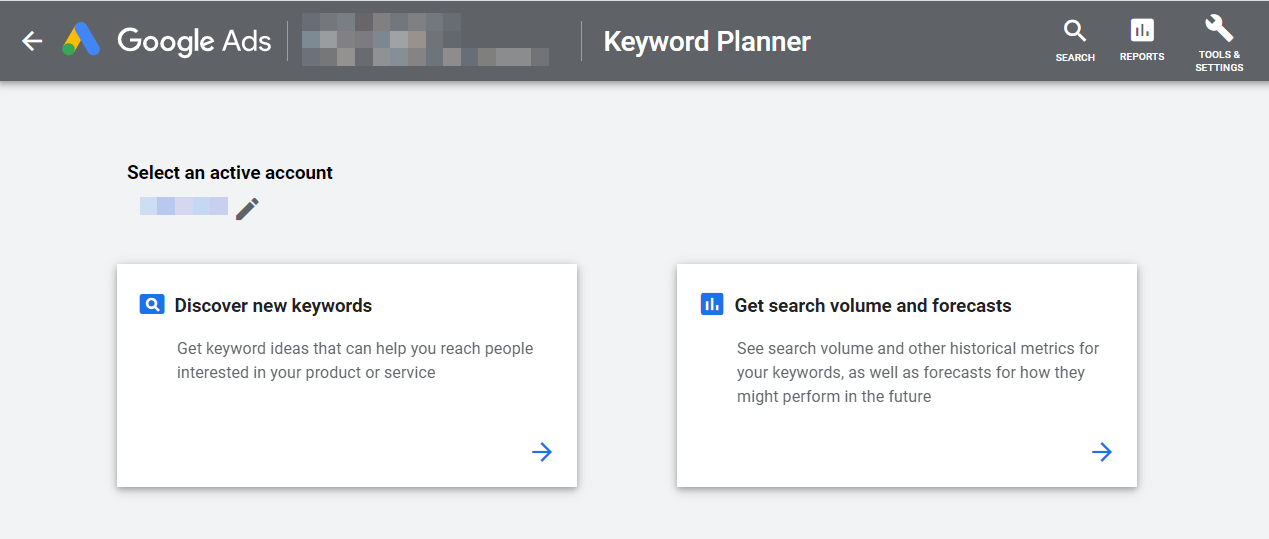Click the Keyword Planner title
Image resolution: width=1269 pixels, height=539 pixels.
tap(707, 42)
